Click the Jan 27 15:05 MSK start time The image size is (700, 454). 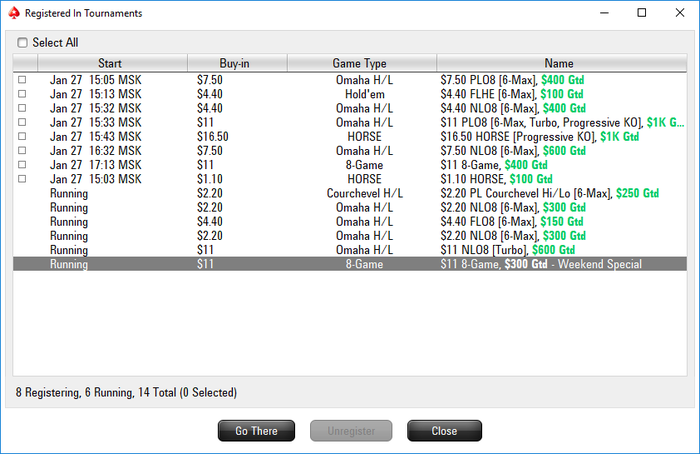[x=96, y=80]
